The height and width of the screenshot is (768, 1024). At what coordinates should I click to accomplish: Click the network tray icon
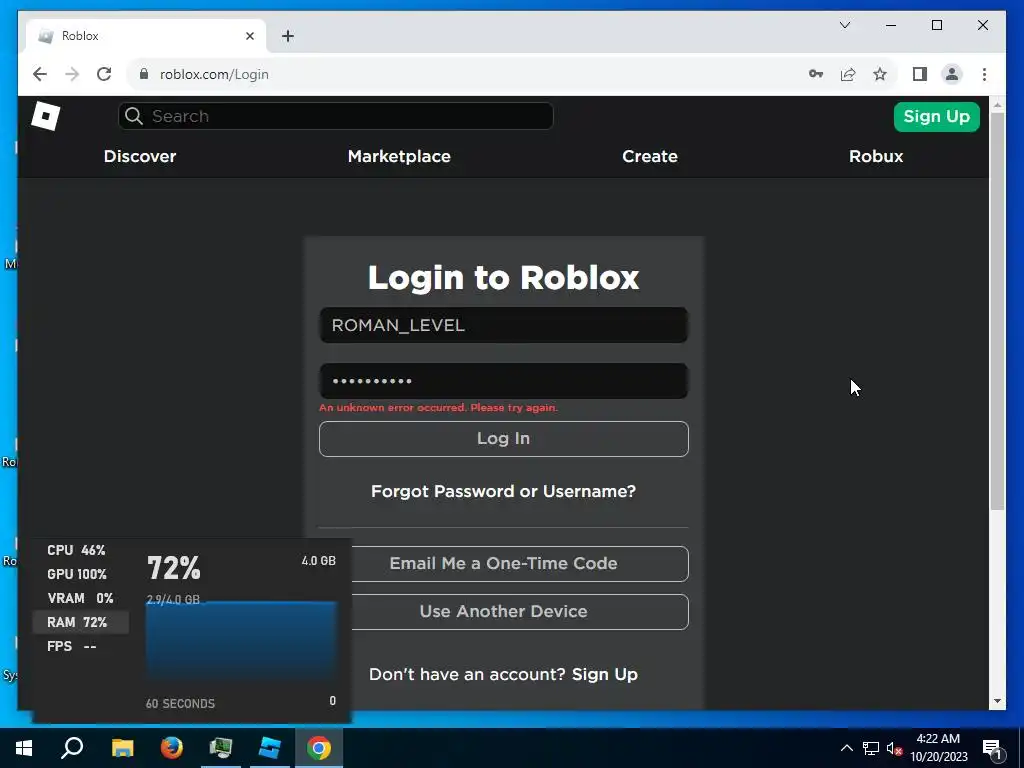(871, 748)
